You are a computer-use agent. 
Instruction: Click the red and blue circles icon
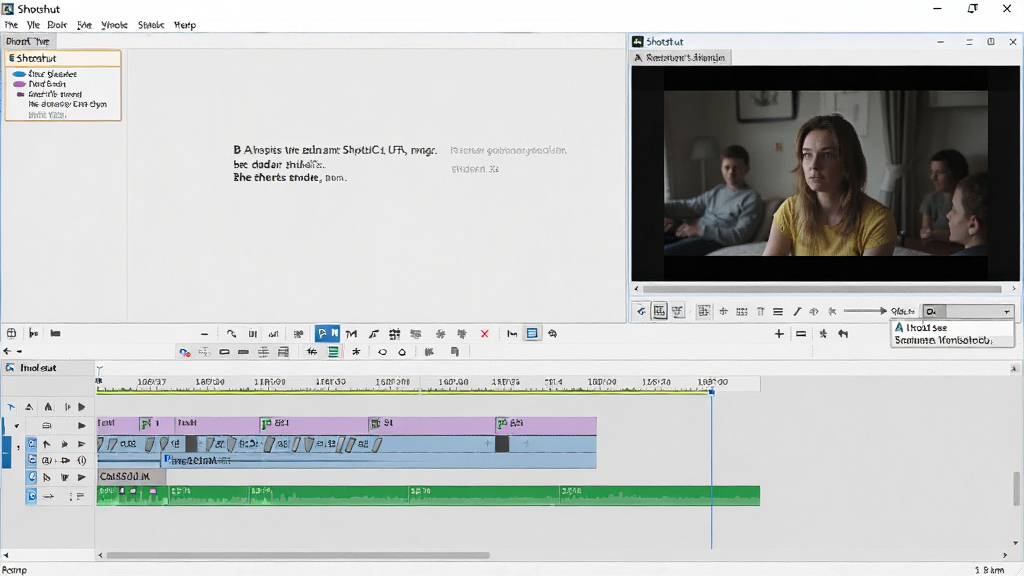tap(185, 352)
